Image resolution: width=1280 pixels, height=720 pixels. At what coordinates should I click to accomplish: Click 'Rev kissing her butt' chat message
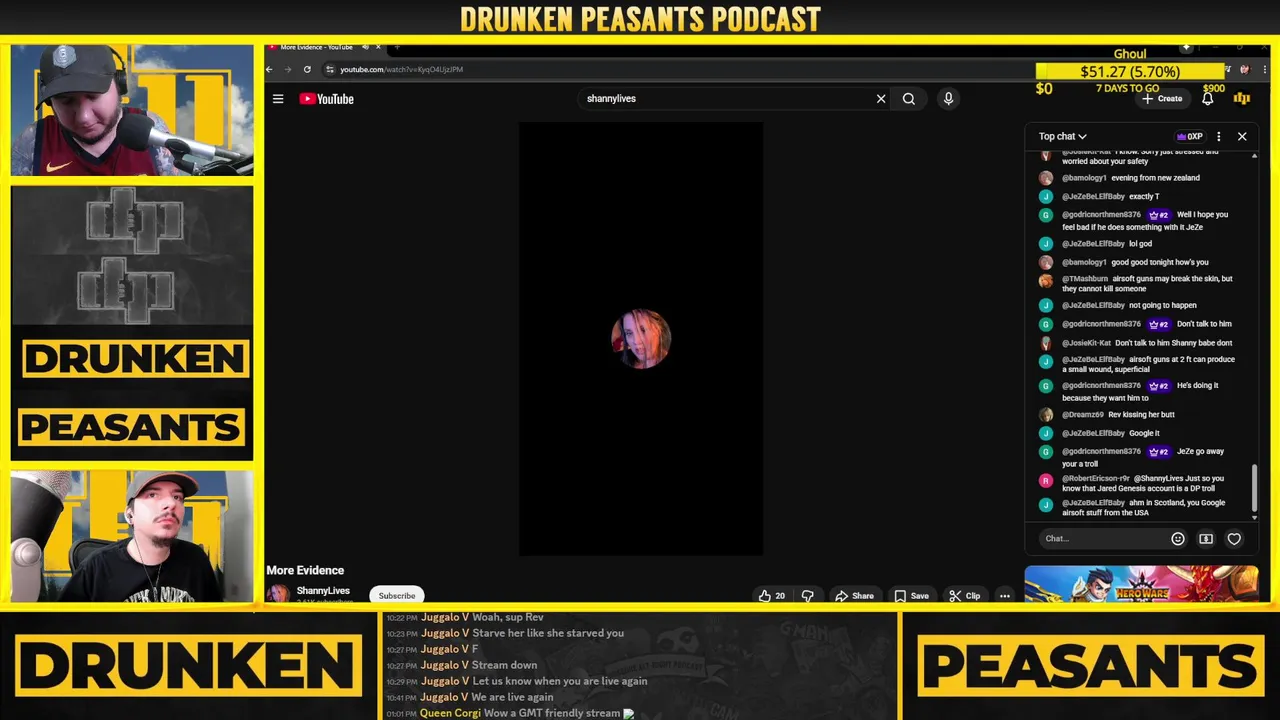[1142, 415]
